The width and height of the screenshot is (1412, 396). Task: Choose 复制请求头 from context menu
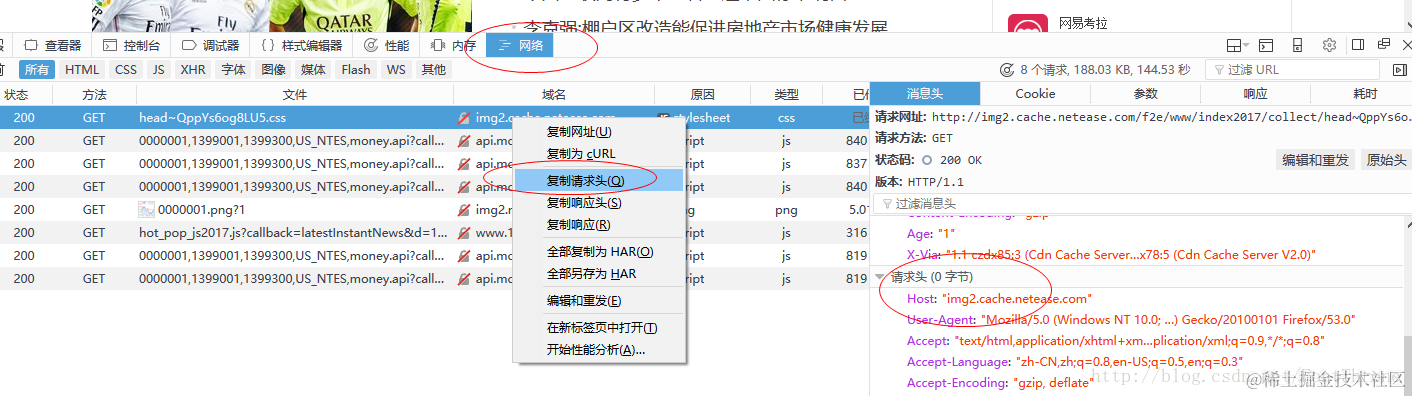tap(598, 180)
